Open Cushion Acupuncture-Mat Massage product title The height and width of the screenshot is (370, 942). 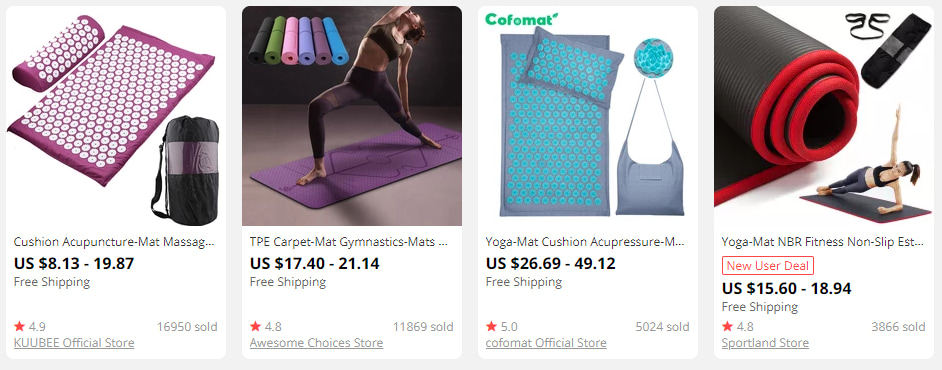(114, 242)
